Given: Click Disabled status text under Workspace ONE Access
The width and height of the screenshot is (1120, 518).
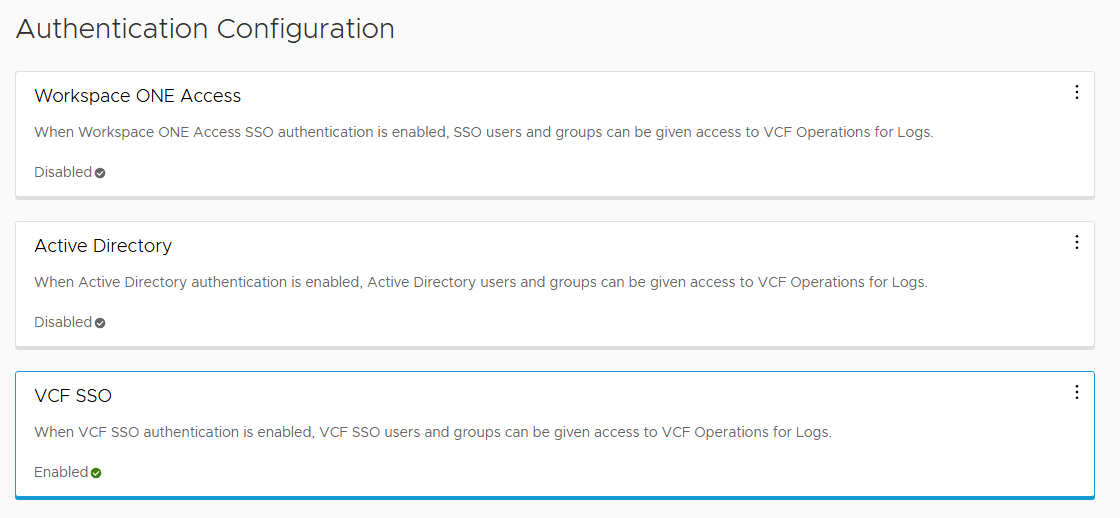Looking at the screenshot, I should click(62, 172).
